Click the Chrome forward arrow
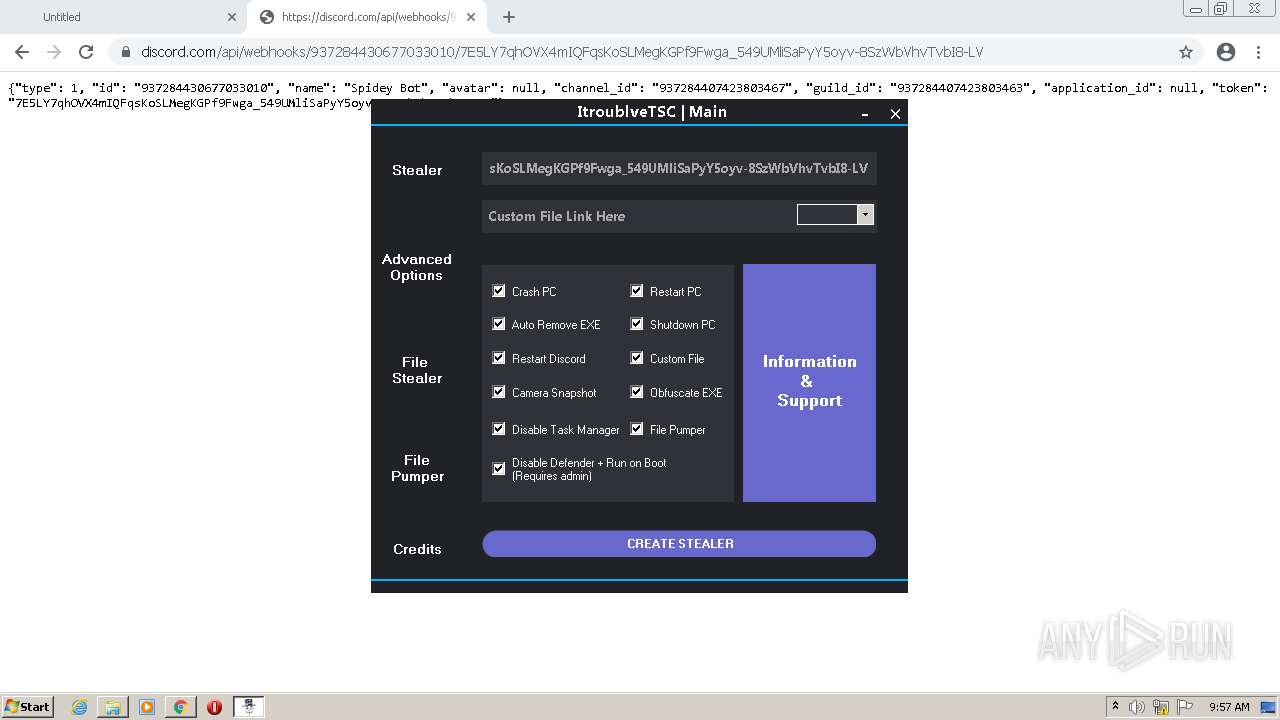Image resolution: width=1280 pixels, height=720 pixels. 54,52
